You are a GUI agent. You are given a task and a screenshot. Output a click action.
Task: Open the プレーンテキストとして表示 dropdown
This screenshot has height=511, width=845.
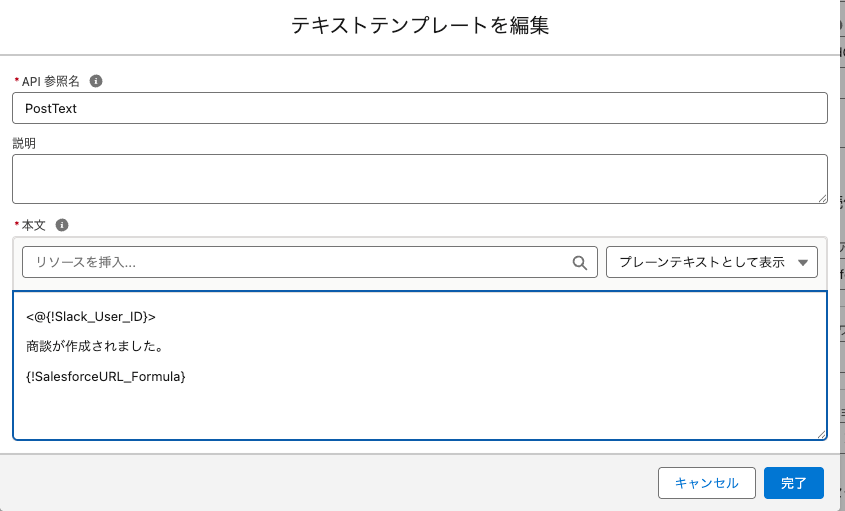(x=712, y=262)
